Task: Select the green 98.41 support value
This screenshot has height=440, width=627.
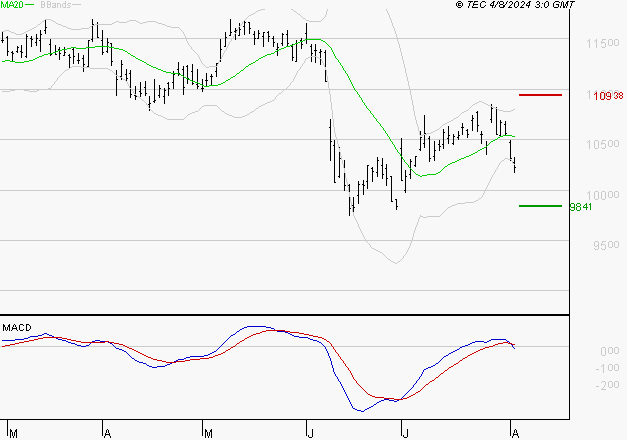Action: (x=581, y=207)
